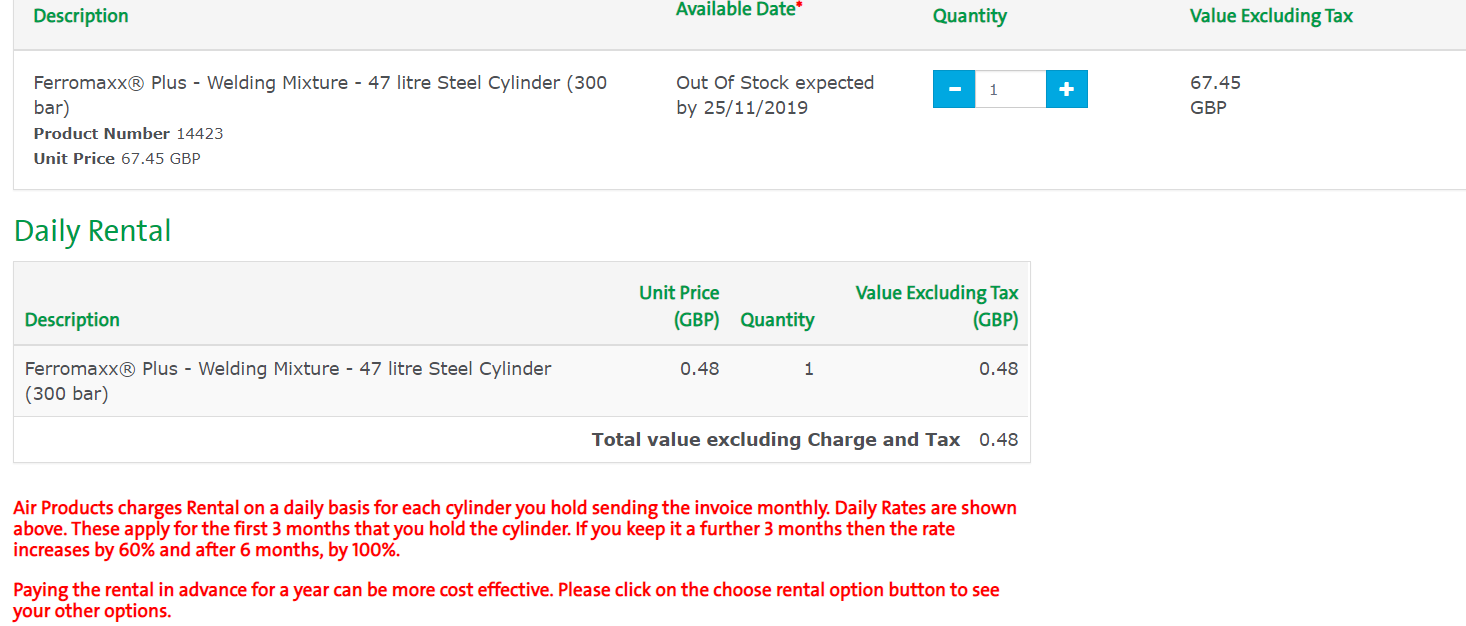Click the top table's Quantity header
The image size is (1466, 626).
click(x=969, y=16)
